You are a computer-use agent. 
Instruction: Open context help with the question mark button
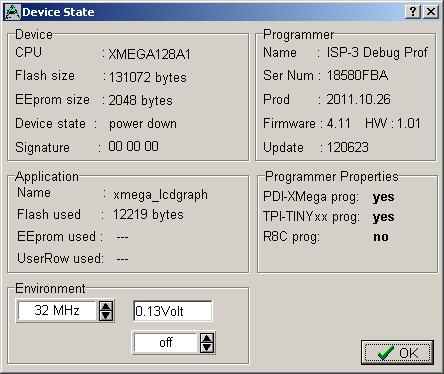click(413, 12)
